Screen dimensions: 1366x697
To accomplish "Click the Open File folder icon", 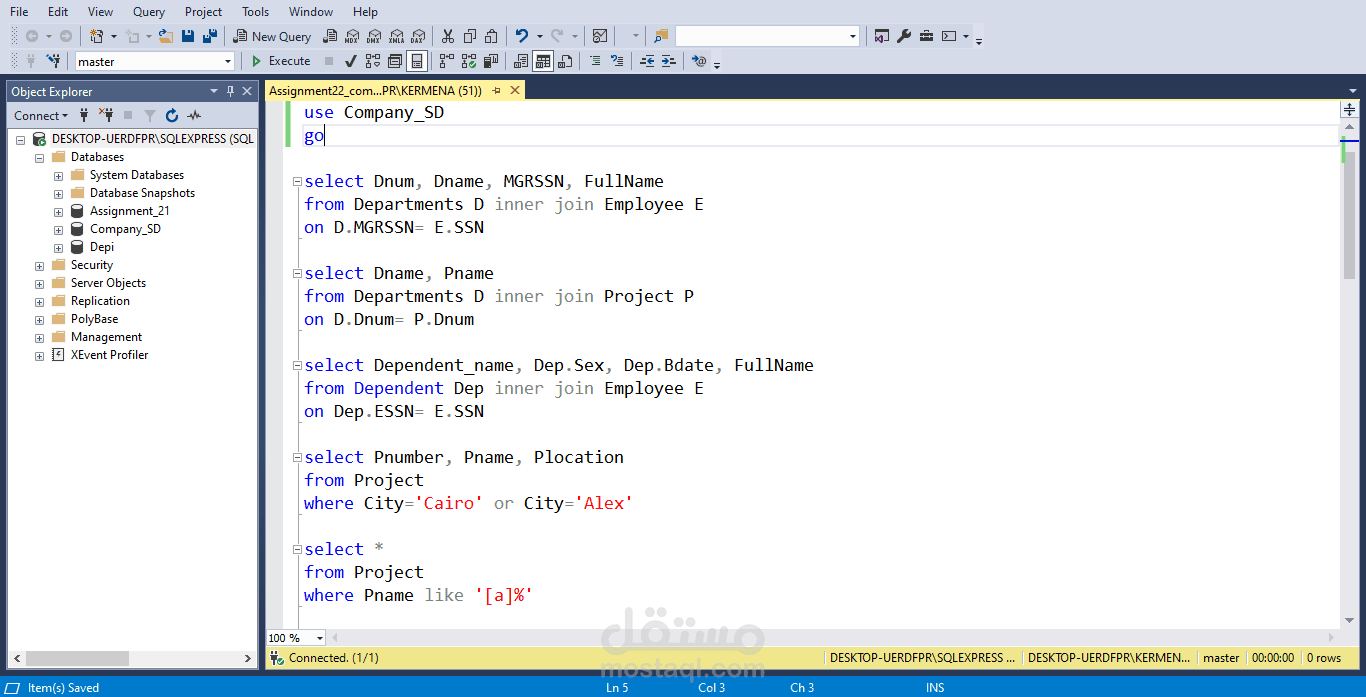I will point(166,36).
